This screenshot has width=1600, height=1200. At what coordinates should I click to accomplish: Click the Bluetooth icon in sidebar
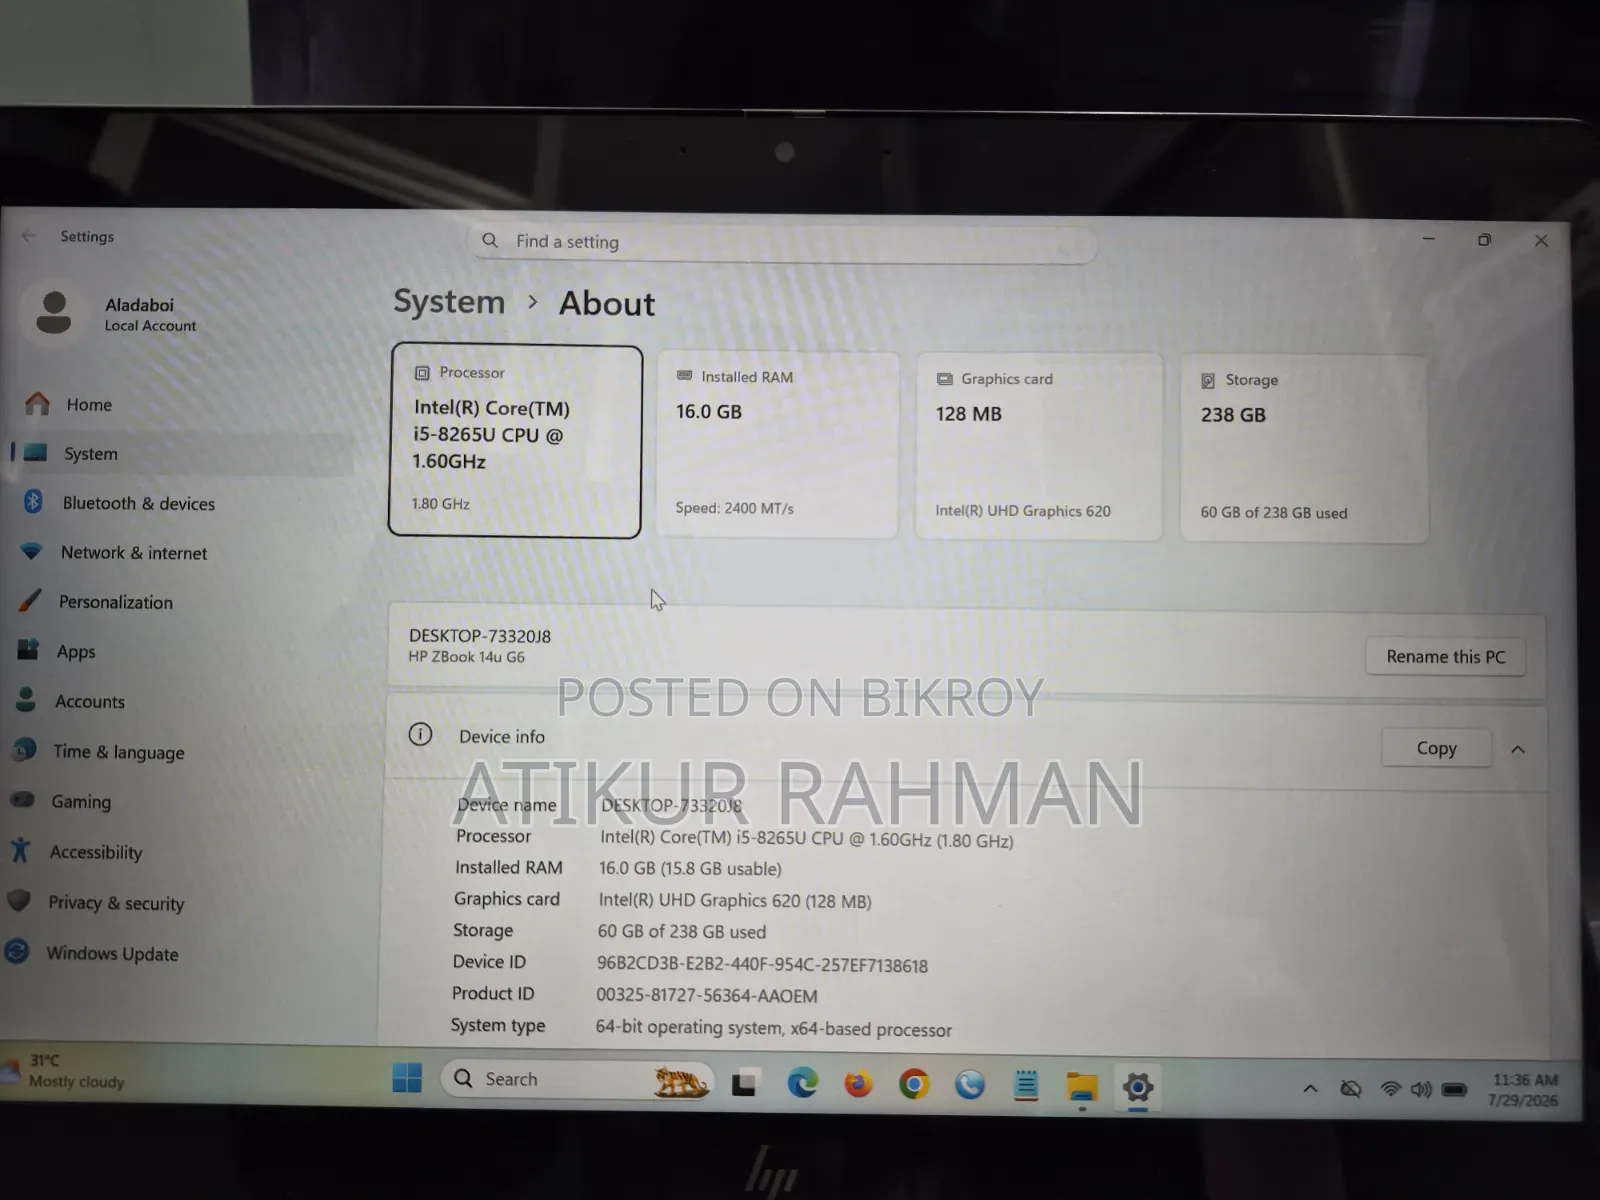click(33, 501)
